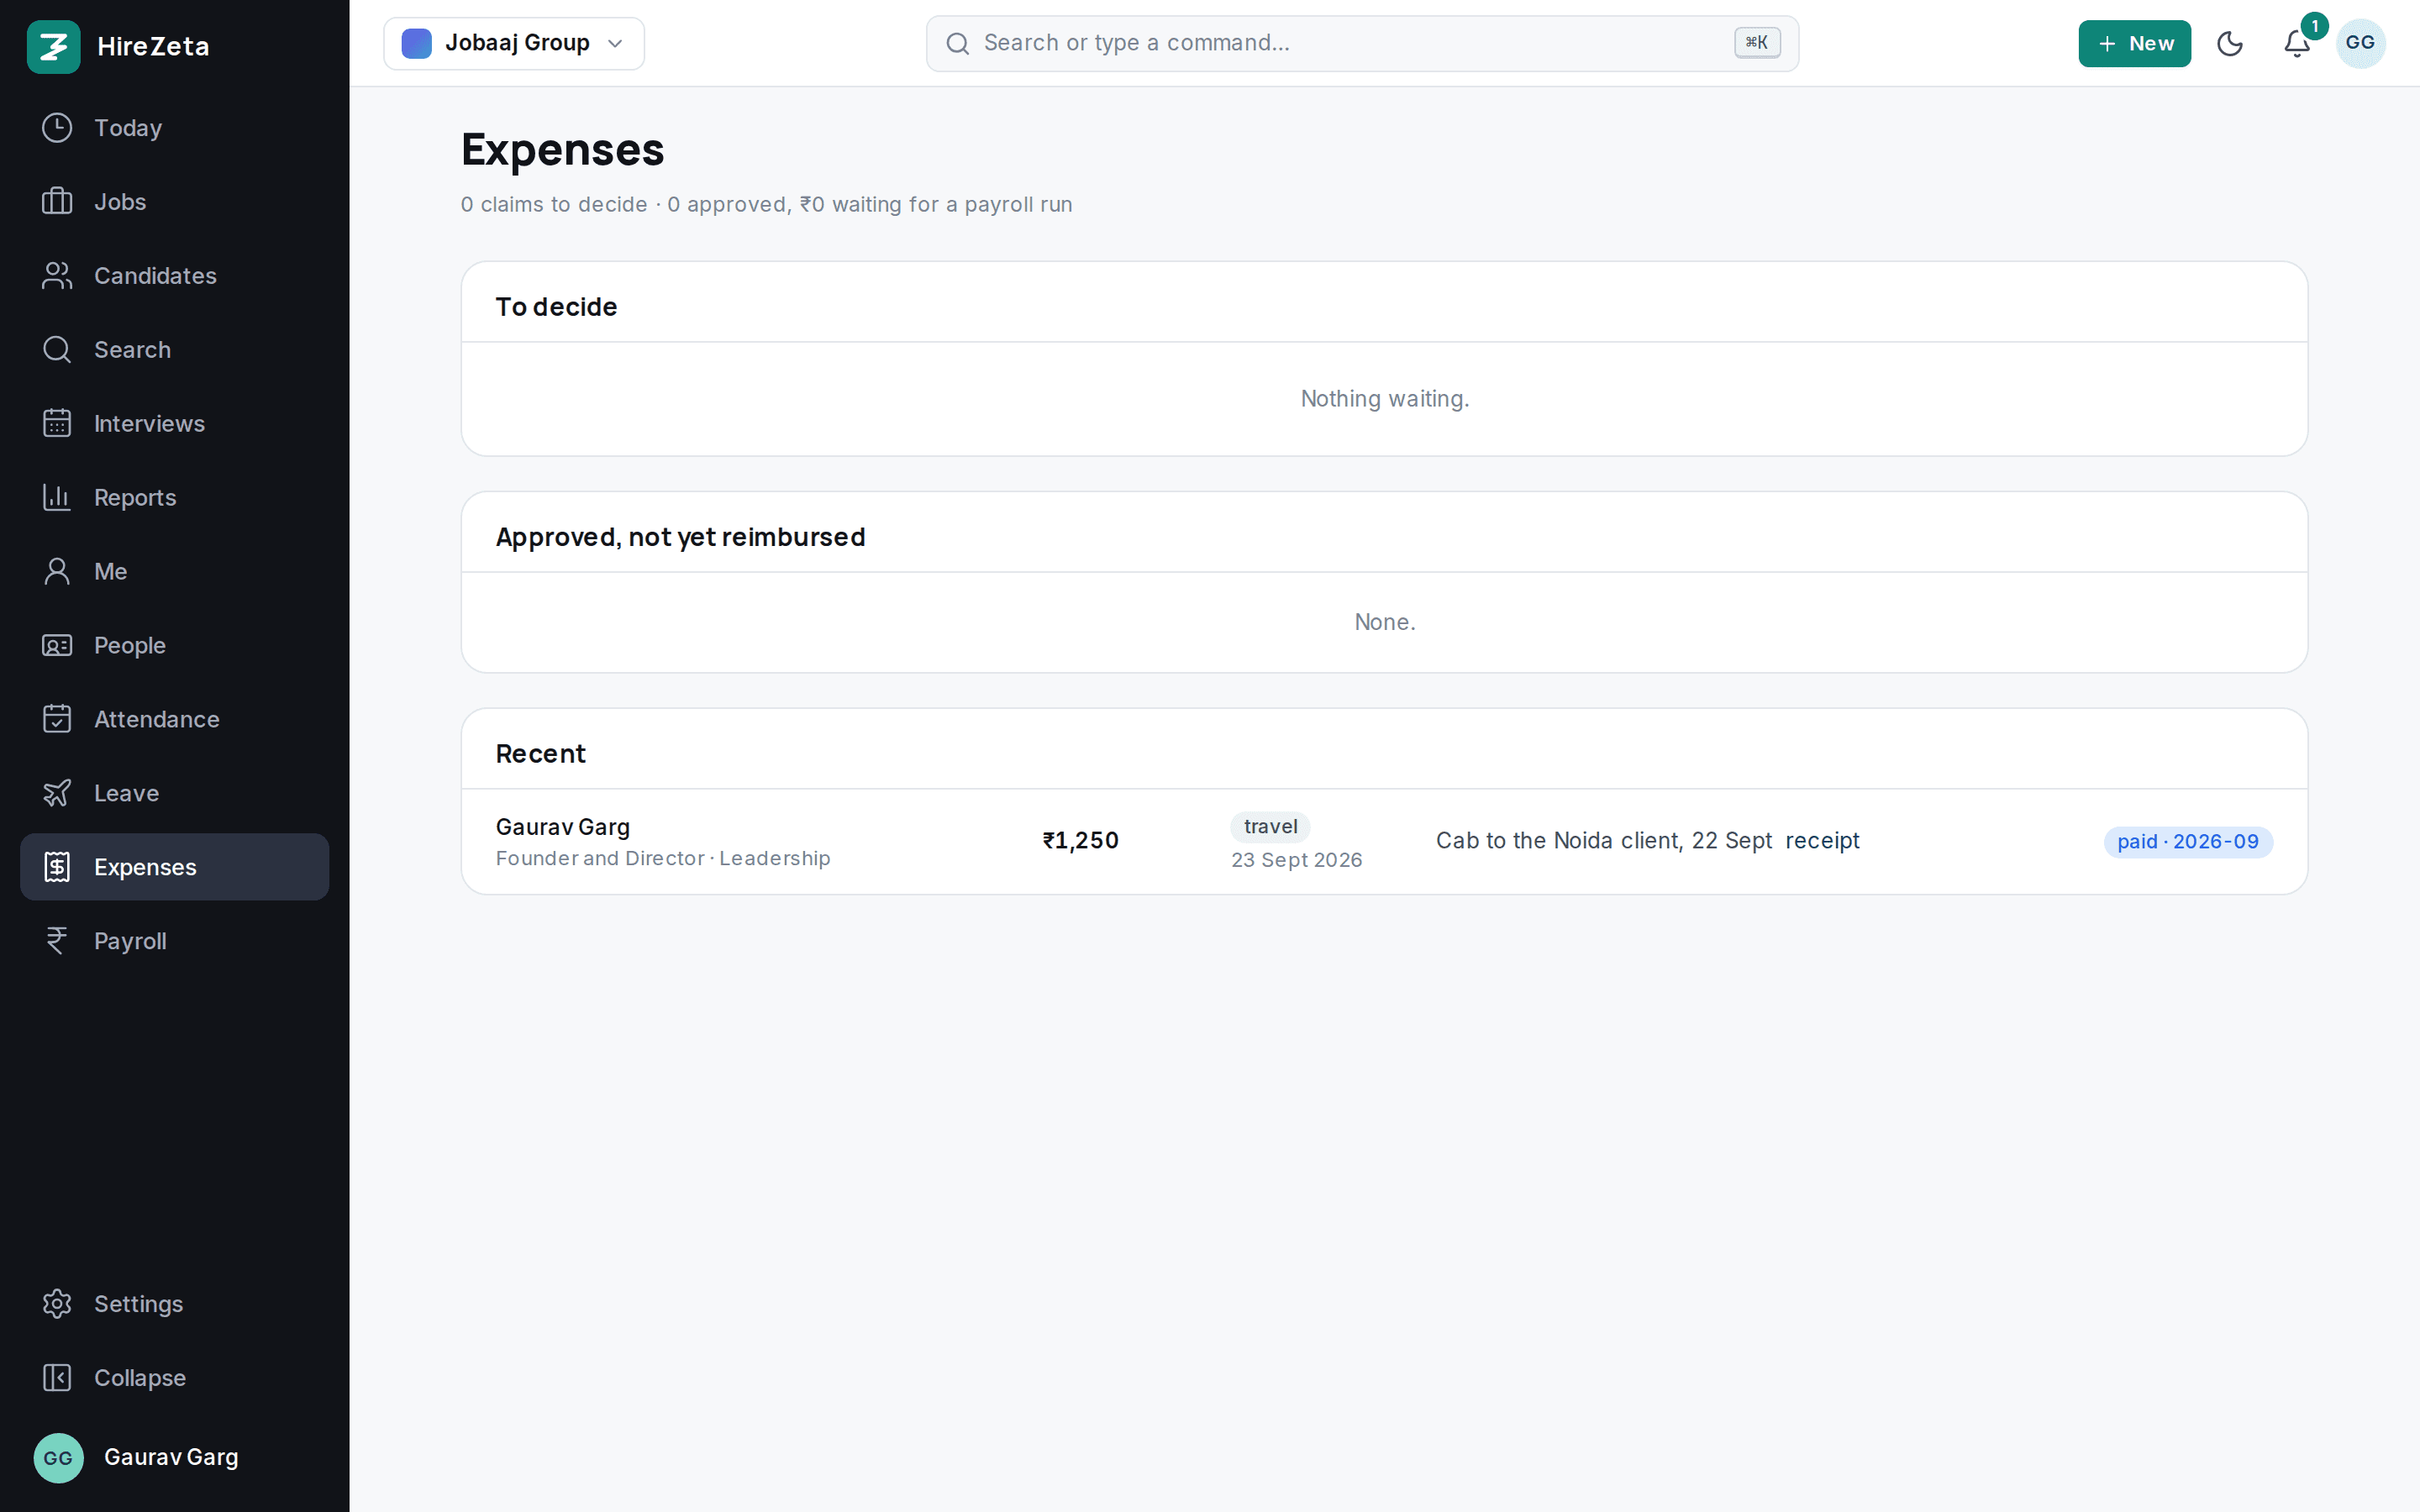Open the Reports chart icon

(57, 498)
